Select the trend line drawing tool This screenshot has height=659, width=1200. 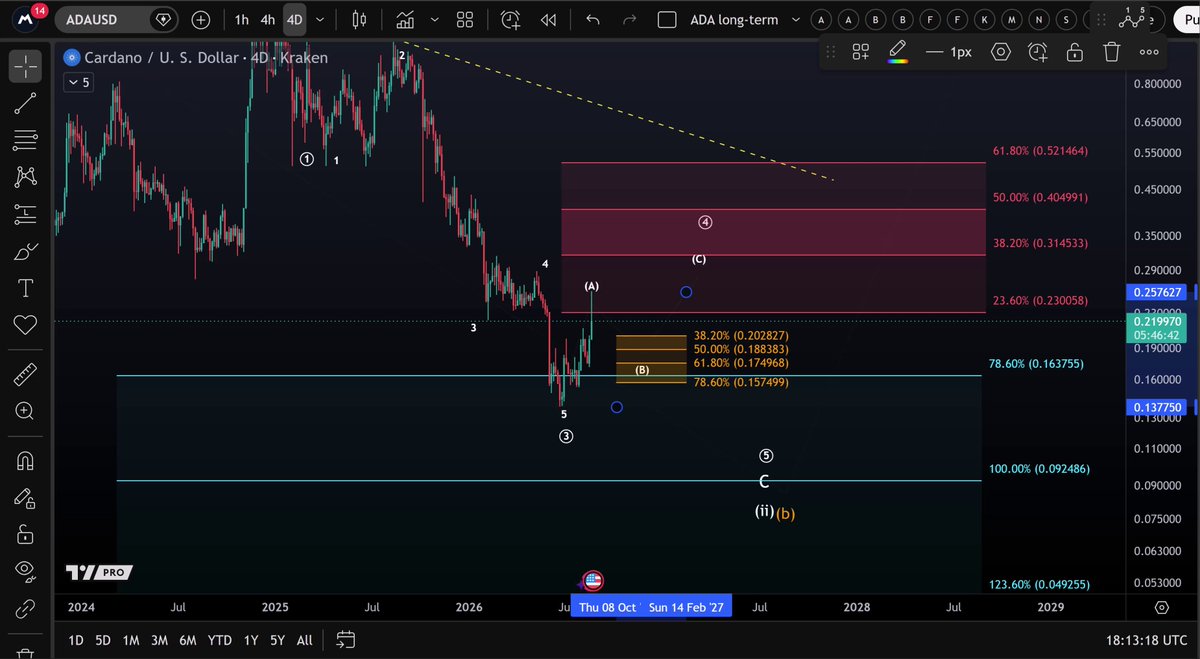pyautogui.click(x=25, y=102)
